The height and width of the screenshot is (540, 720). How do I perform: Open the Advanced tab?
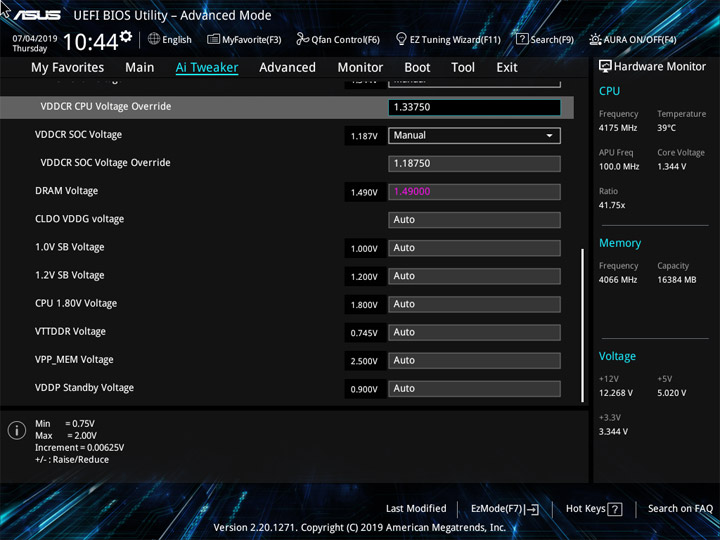[287, 68]
